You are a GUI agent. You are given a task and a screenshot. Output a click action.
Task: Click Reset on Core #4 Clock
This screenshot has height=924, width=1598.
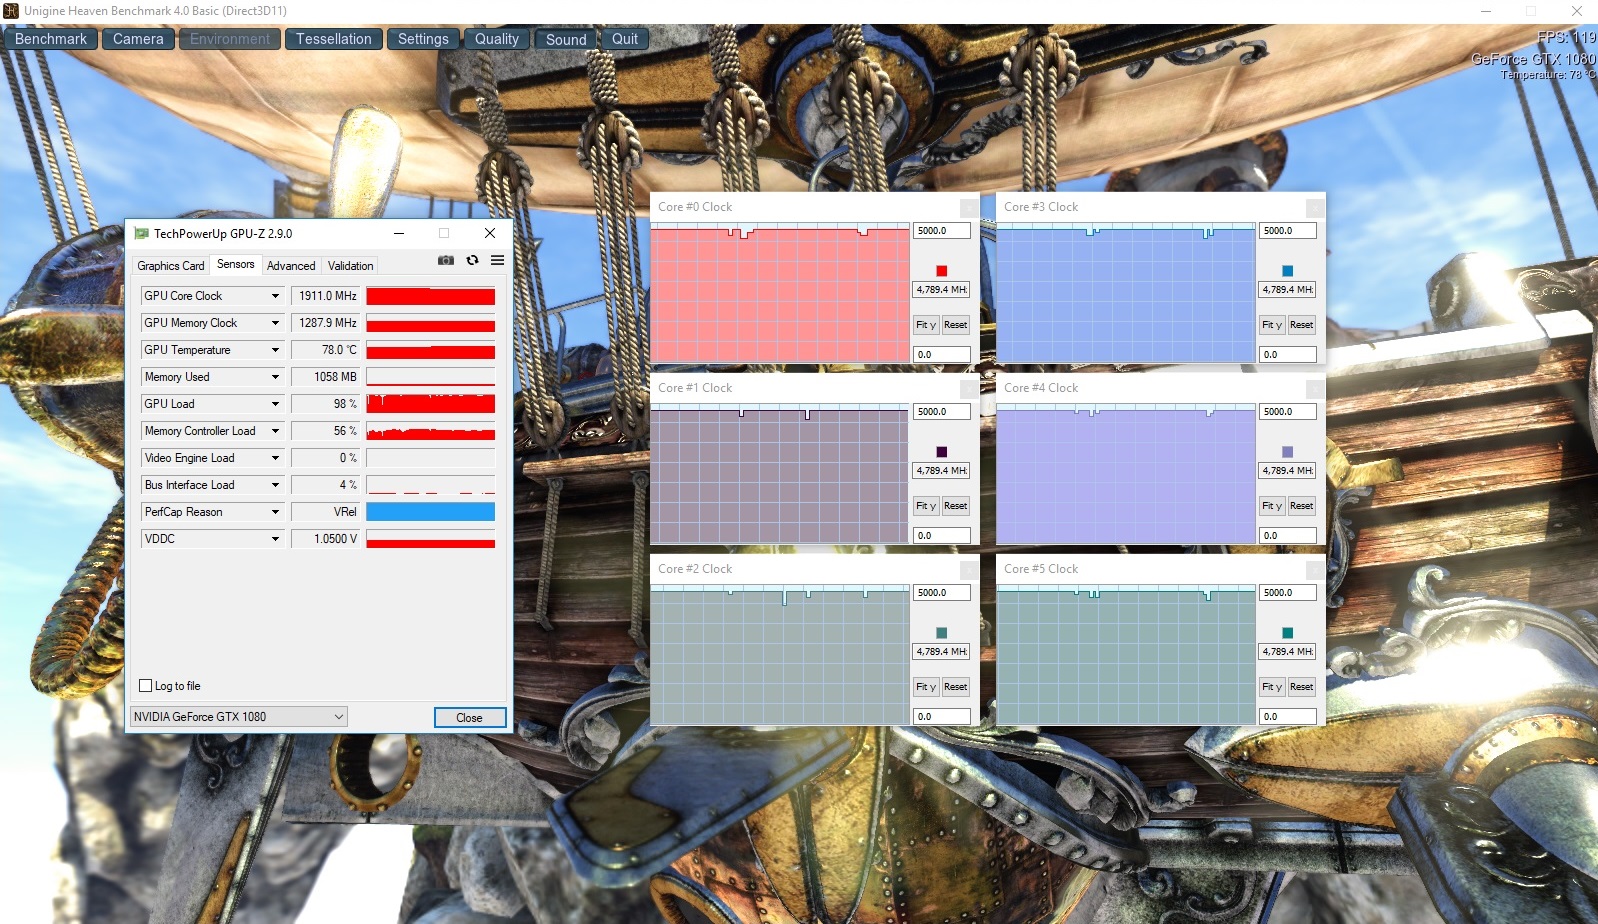coord(1302,506)
